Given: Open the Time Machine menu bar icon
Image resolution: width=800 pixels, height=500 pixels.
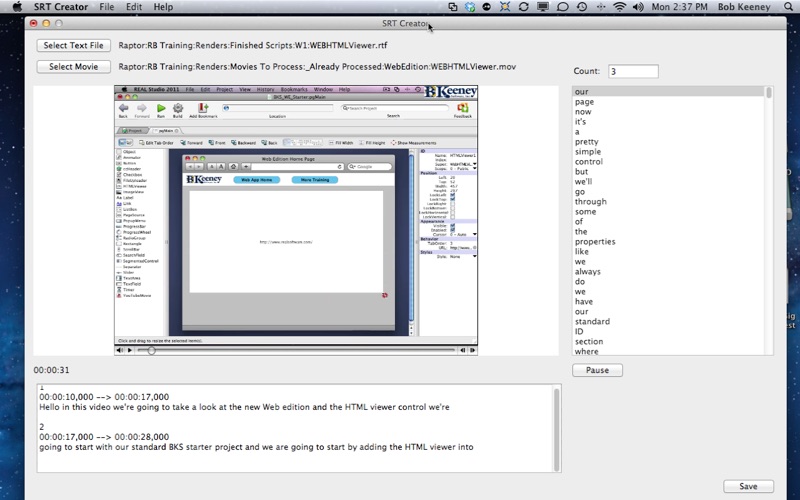Looking at the screenshot, I should [582, 7].
